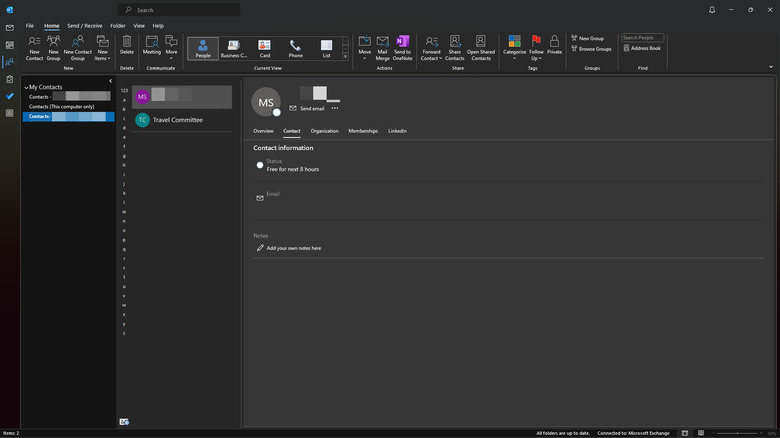Click the Send to OneNote icon
Viewport: 780px width, 438px height.
point(402,43)
